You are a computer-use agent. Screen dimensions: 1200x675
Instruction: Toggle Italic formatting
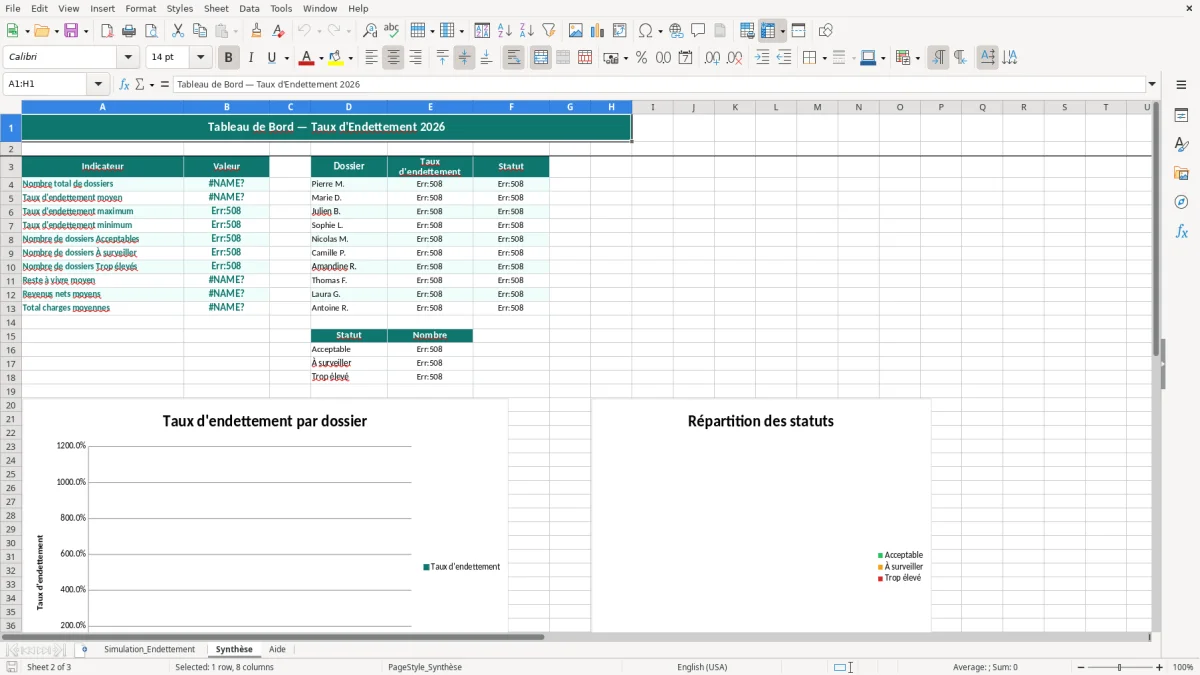(x=251, y=58)
